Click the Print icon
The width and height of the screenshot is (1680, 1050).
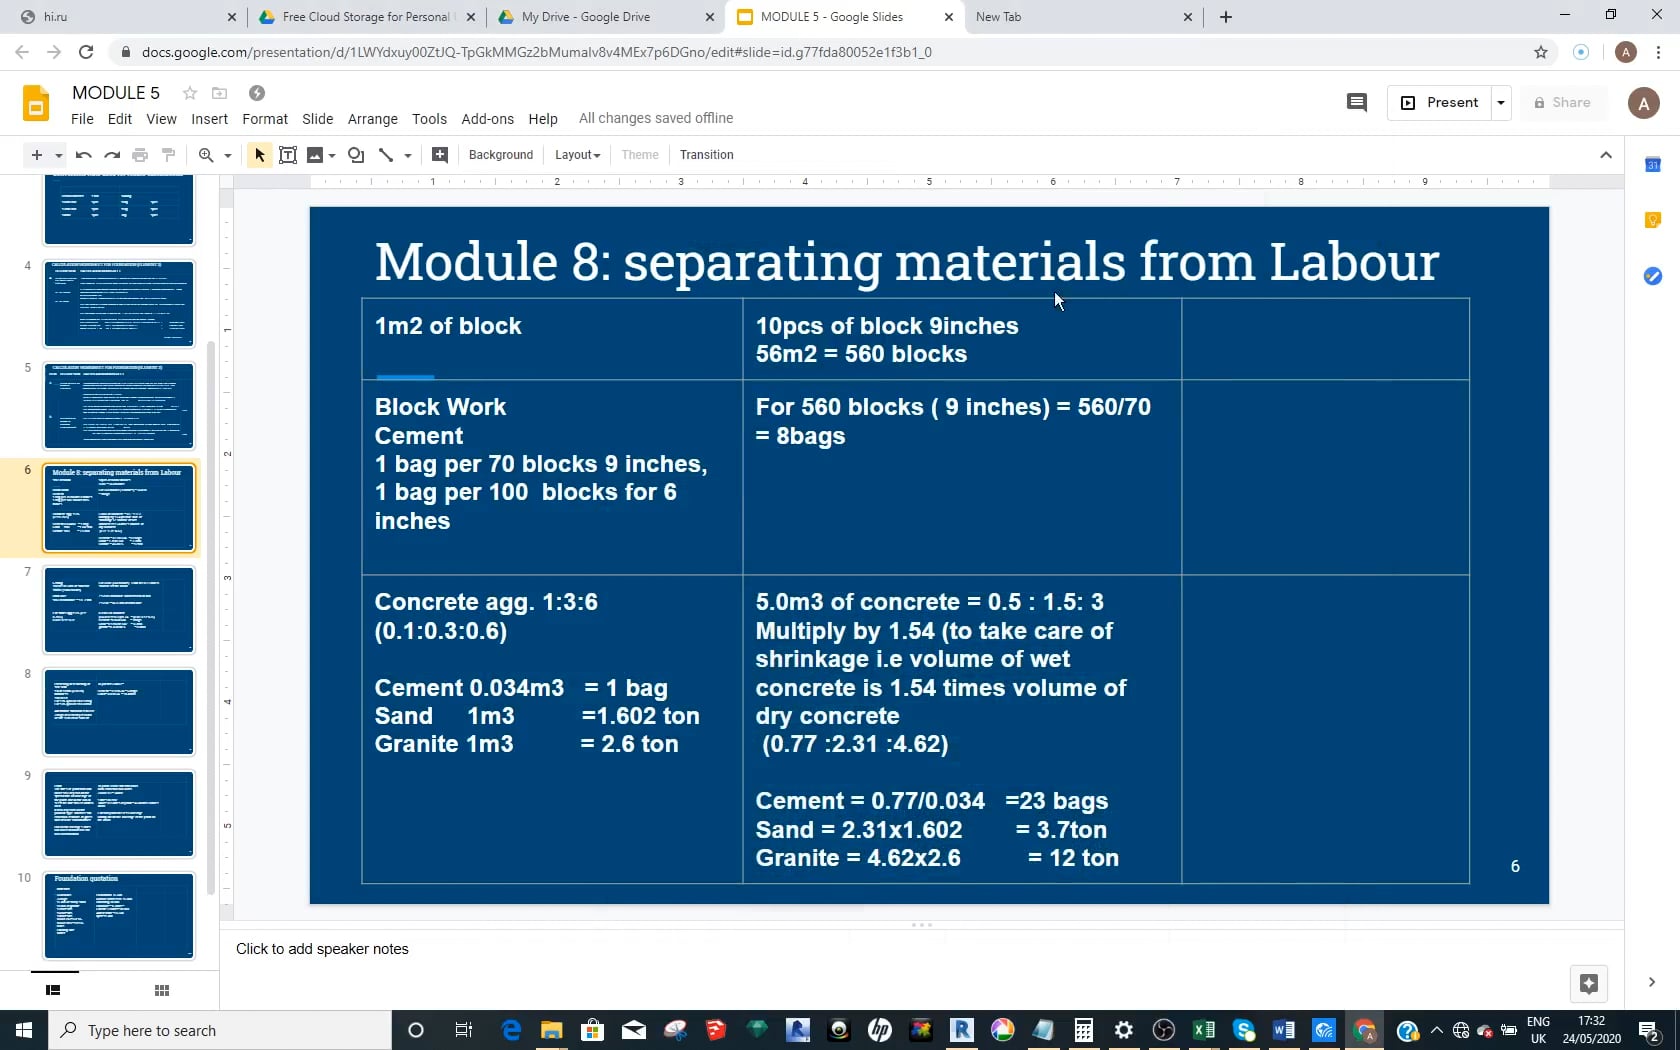tap(140, 155)
